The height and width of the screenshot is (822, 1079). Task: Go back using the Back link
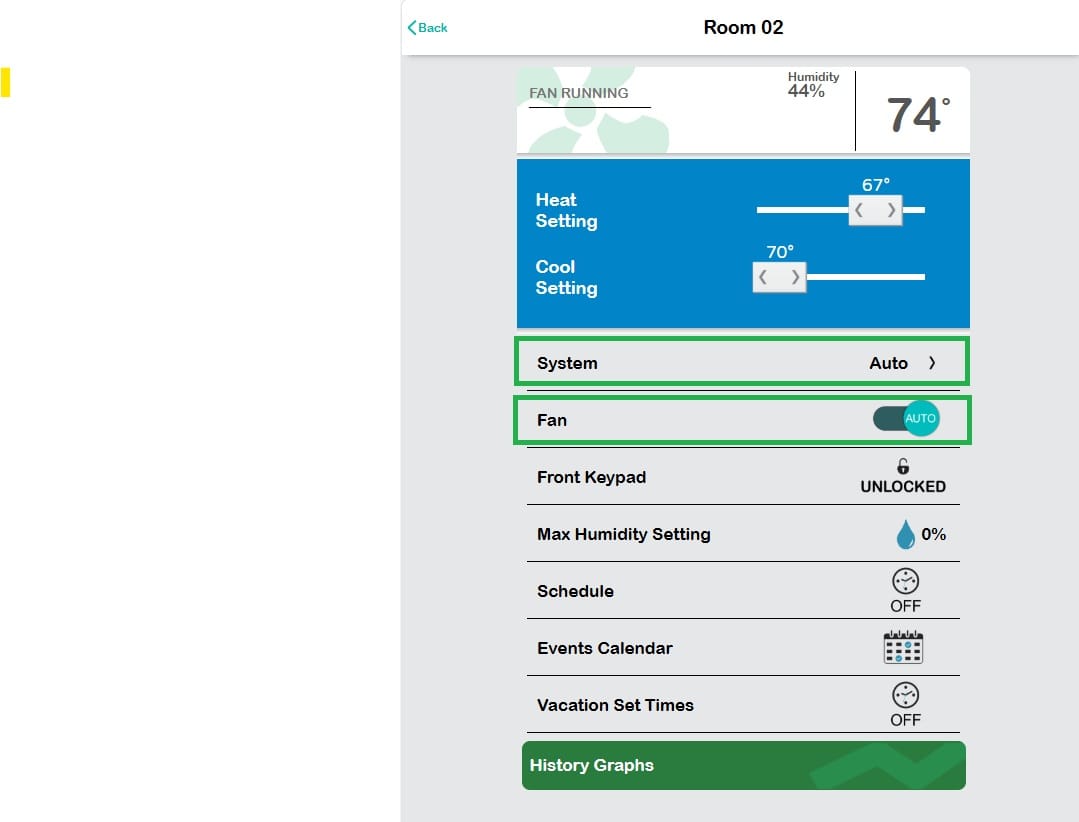pos(427,28)
